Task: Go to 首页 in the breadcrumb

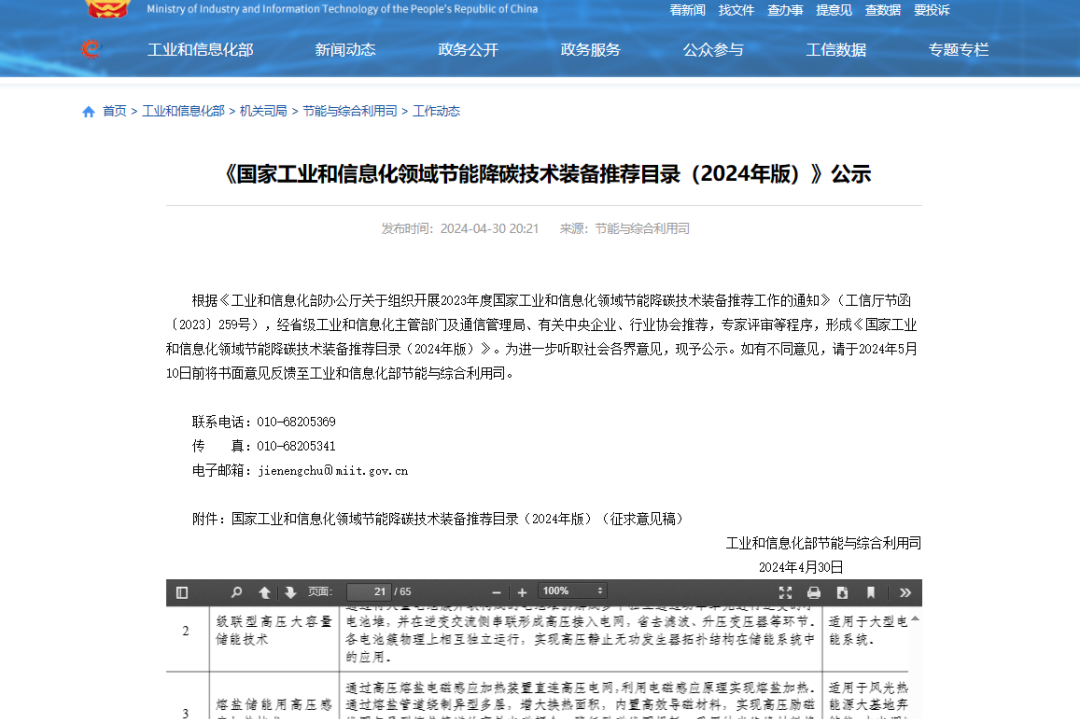Action: [x=114, y=112]
